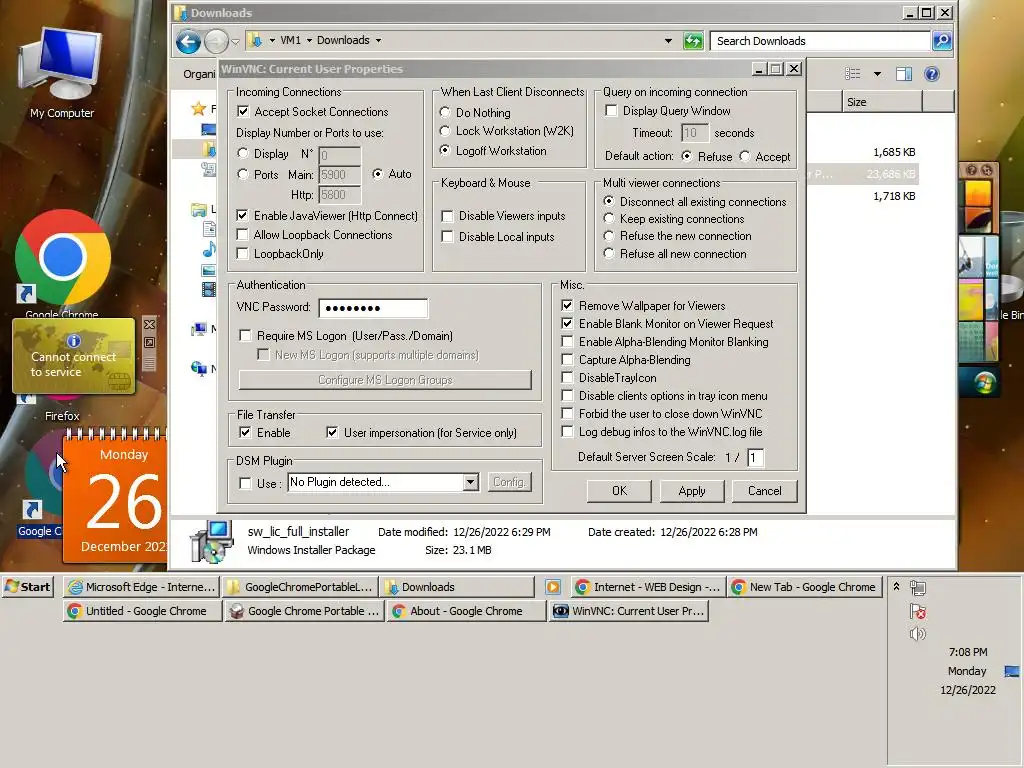Change view layout icon in Downloads
The image size is (1024, 768).
pyautogui.click(x=852, y=74)
